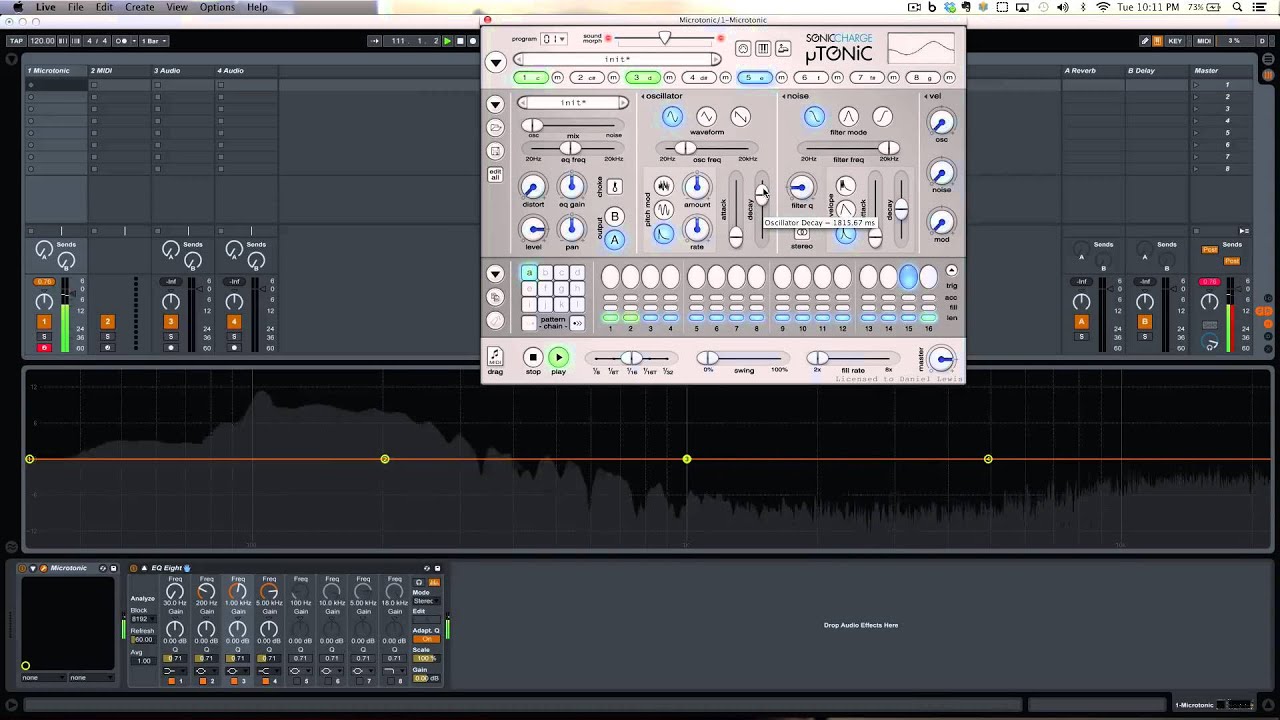Open the program number dropdown
The width and height of the screenshot is (1280, 720).
point(553,39)
